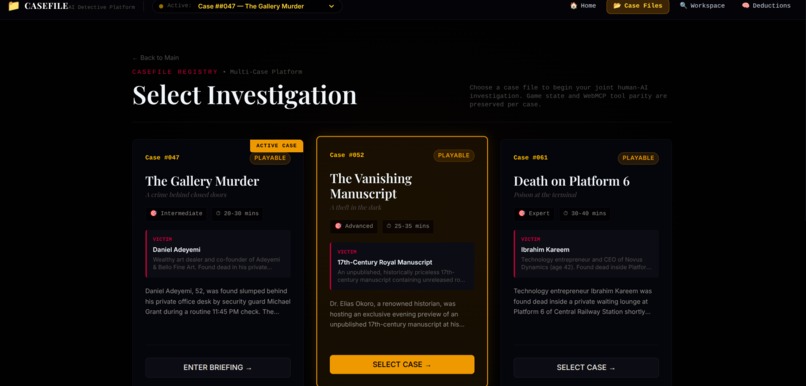Follow the Back to Main link
Screen dimensions: 806x386
click(156, 58)
